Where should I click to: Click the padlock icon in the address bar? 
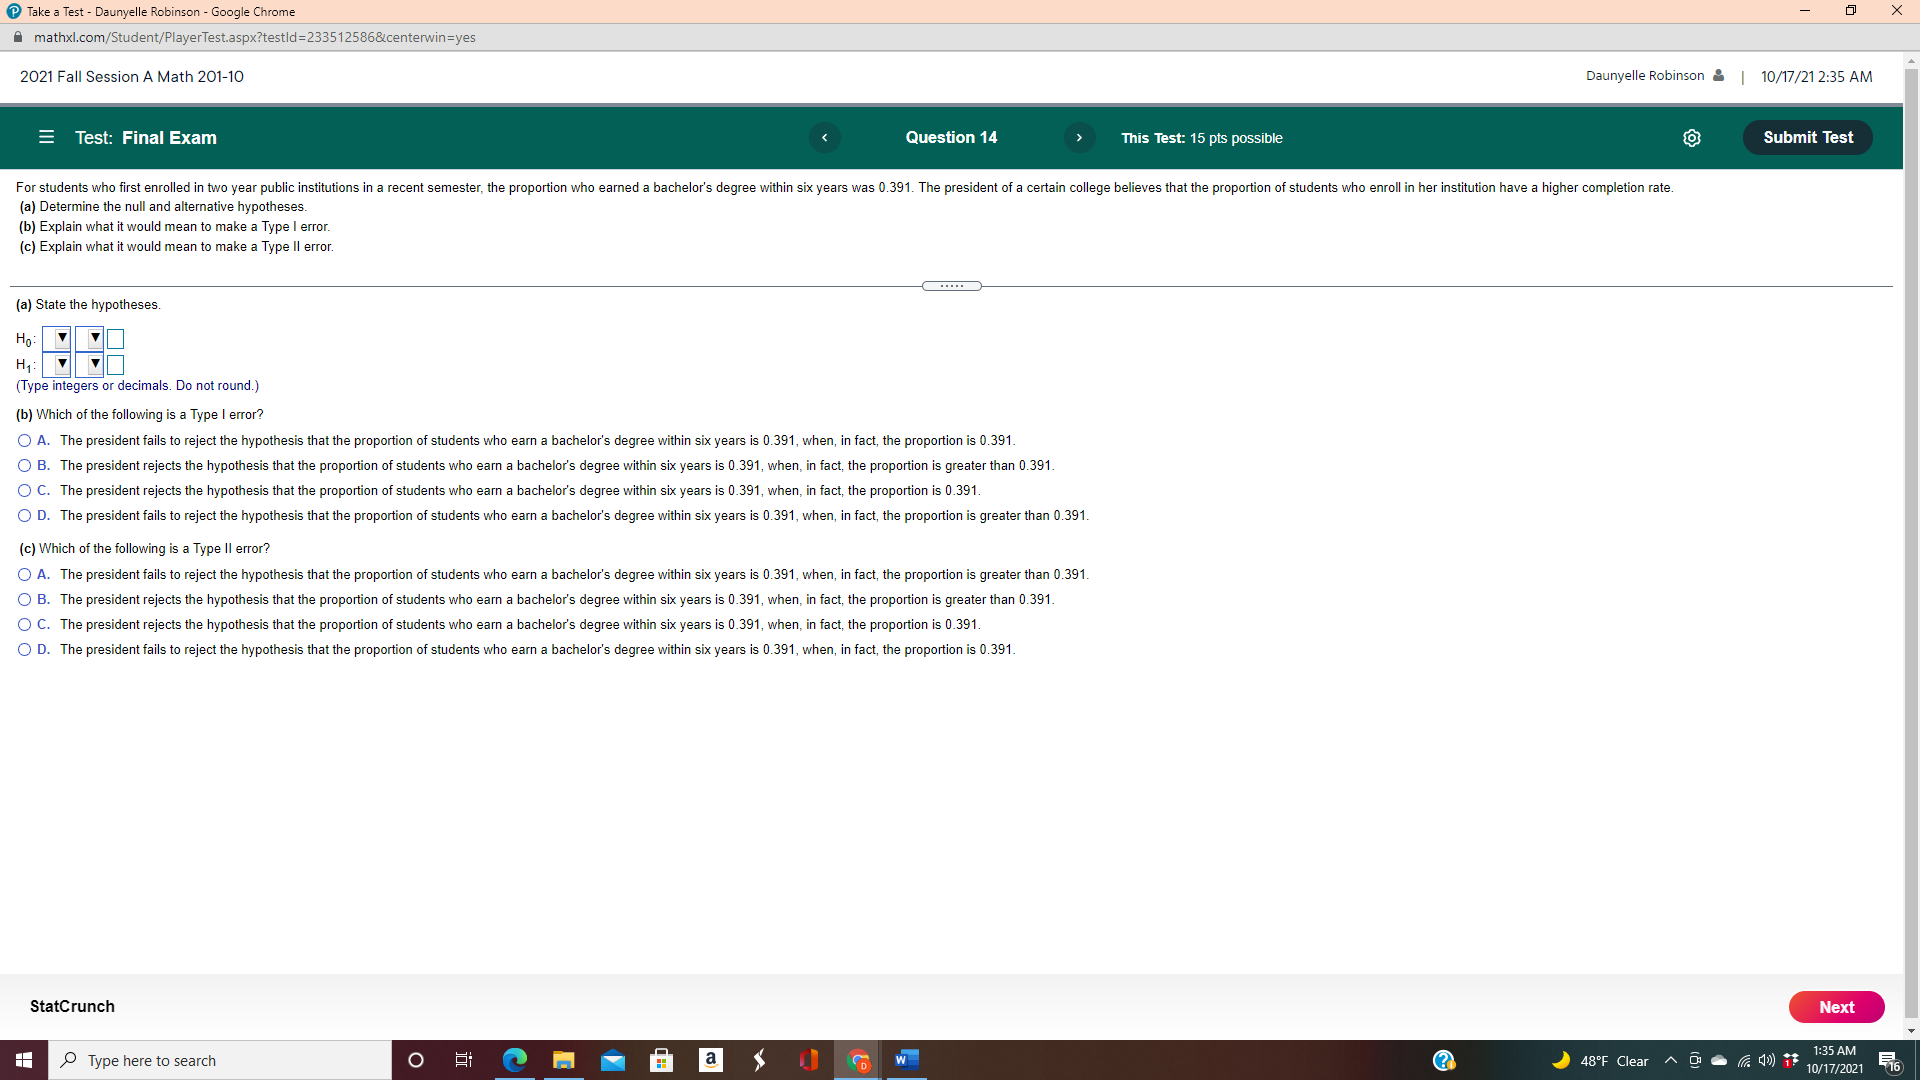(x=17, y=37)
